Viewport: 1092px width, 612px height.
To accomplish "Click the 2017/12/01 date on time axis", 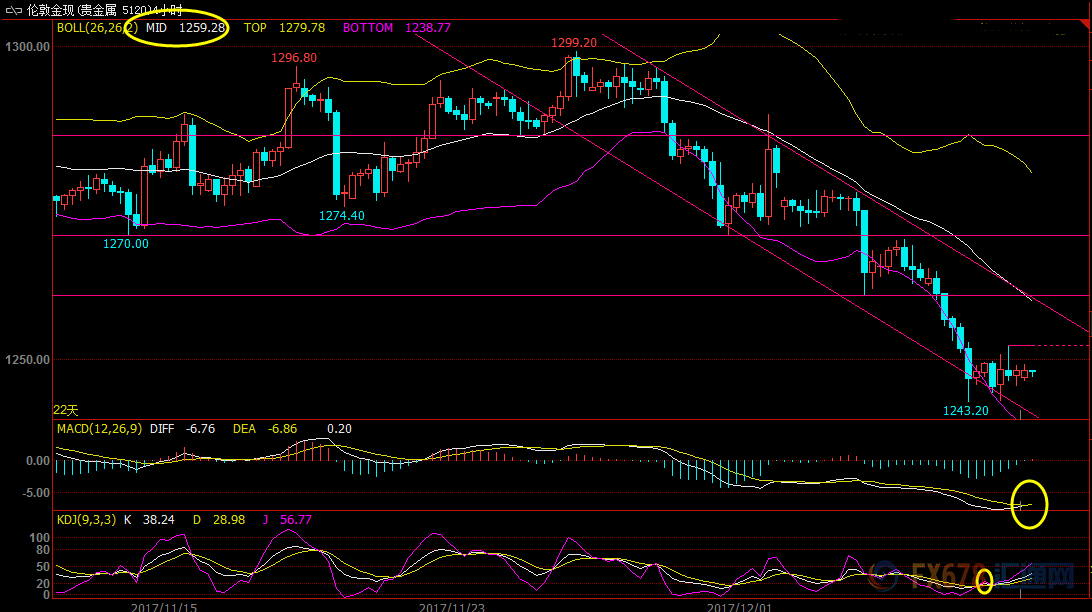I will tap(740, 606).
